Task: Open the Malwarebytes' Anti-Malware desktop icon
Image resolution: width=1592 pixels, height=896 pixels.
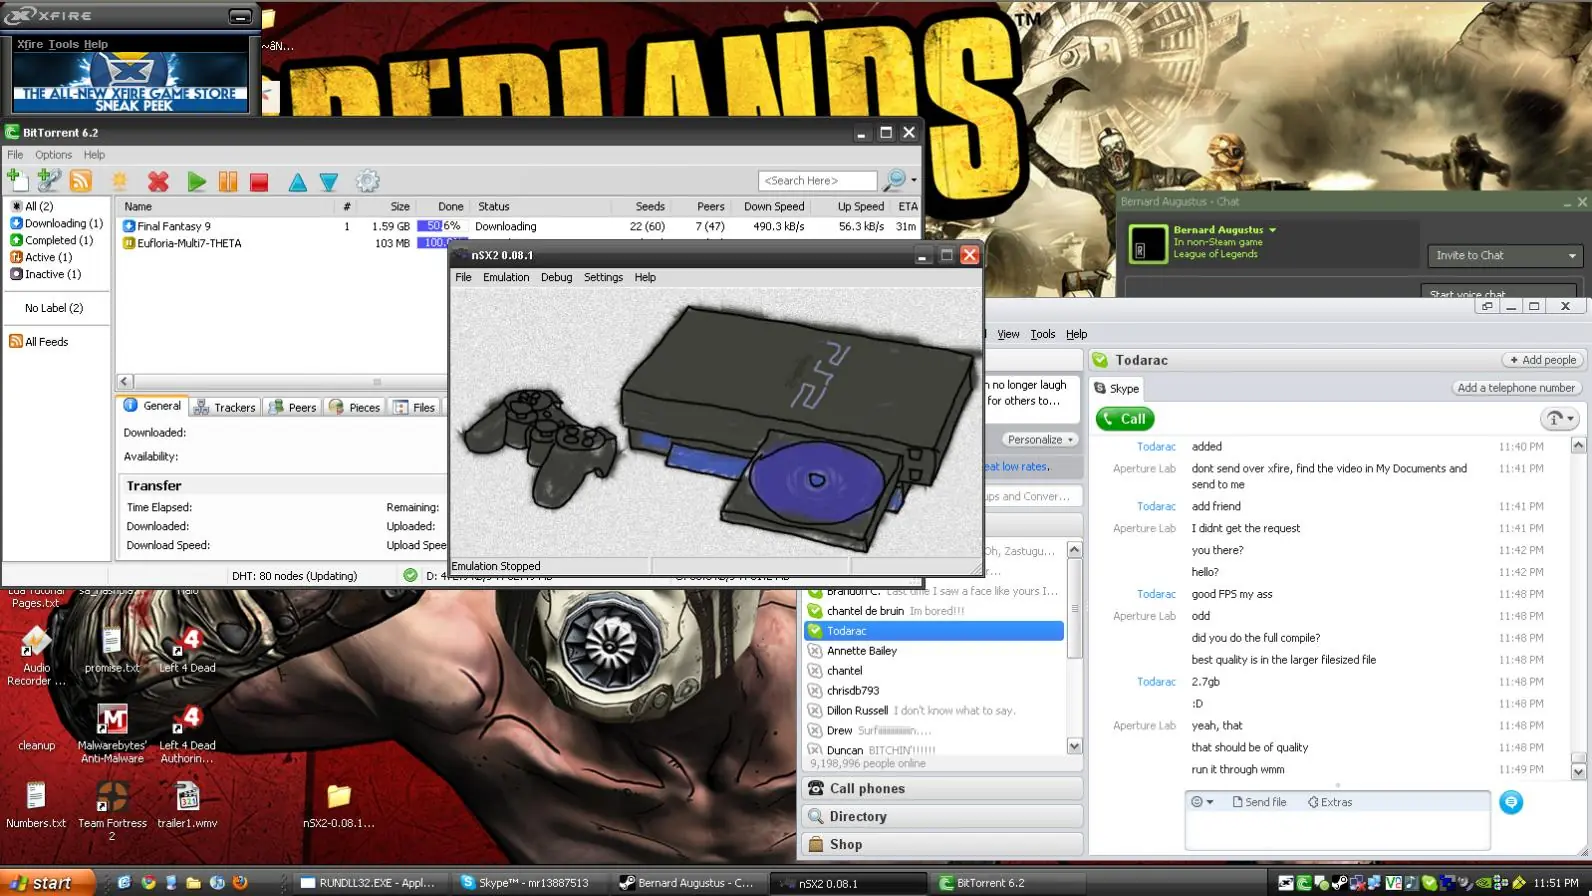Action: tap(112, 734)
